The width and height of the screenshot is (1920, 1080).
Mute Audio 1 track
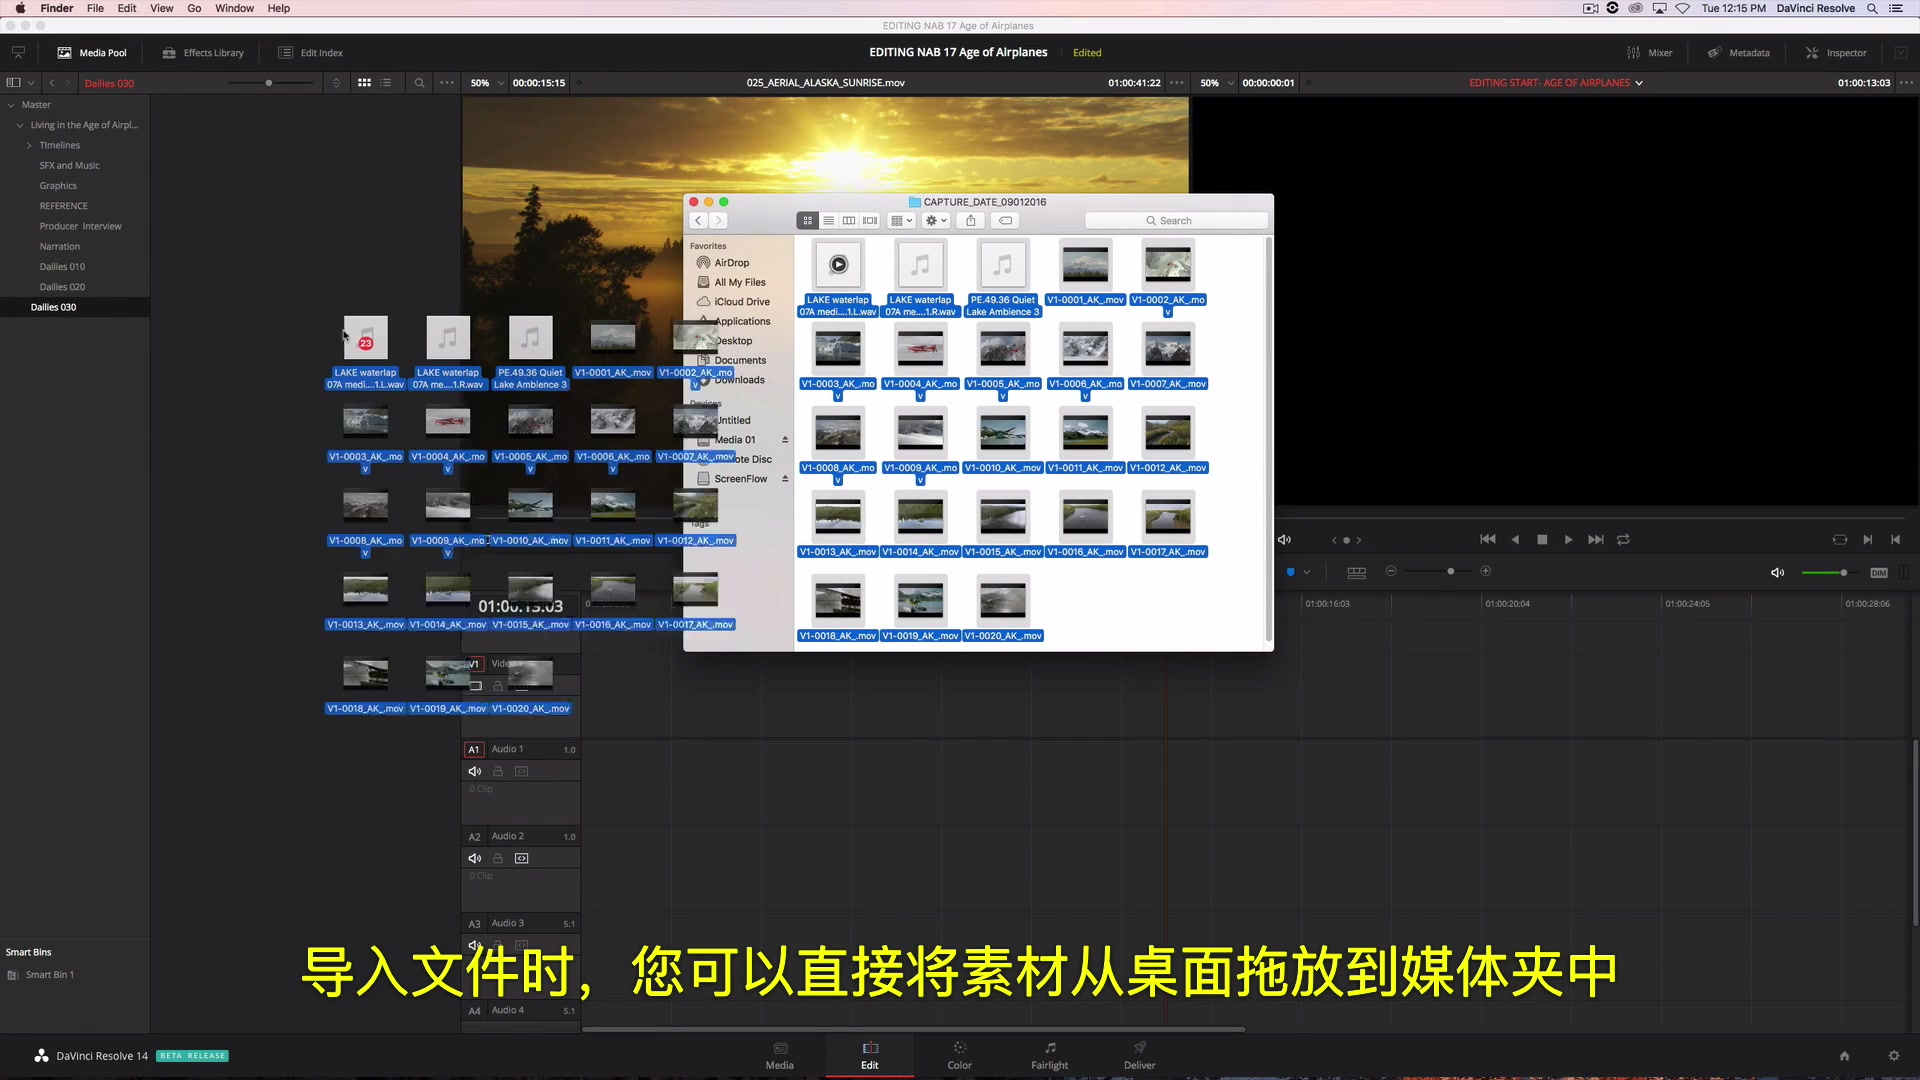[x=475, y=772]
